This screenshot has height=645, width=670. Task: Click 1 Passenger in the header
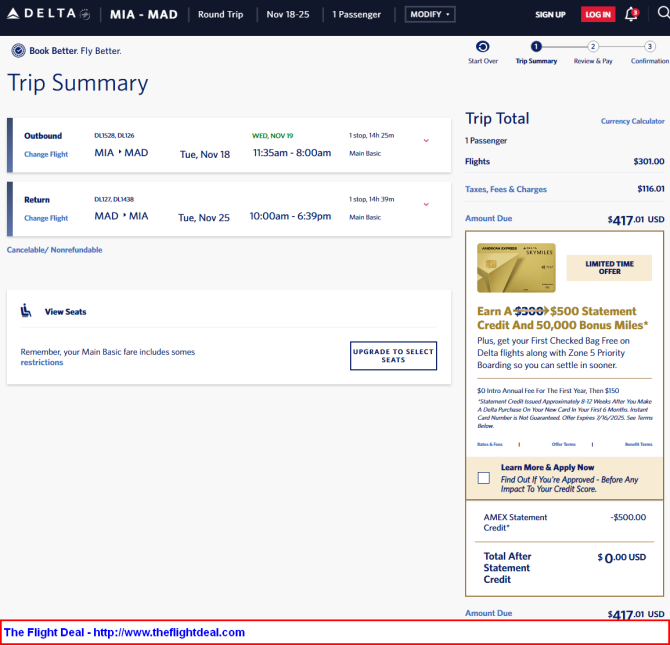[x=356, y=15]
